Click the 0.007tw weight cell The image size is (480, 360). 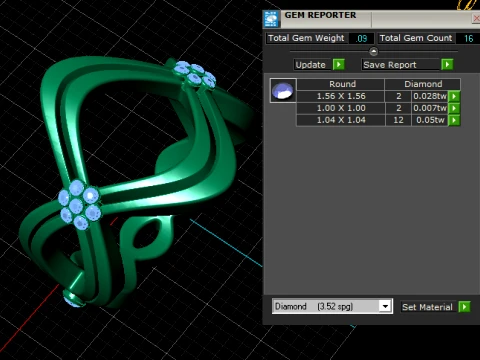[430, 108]
